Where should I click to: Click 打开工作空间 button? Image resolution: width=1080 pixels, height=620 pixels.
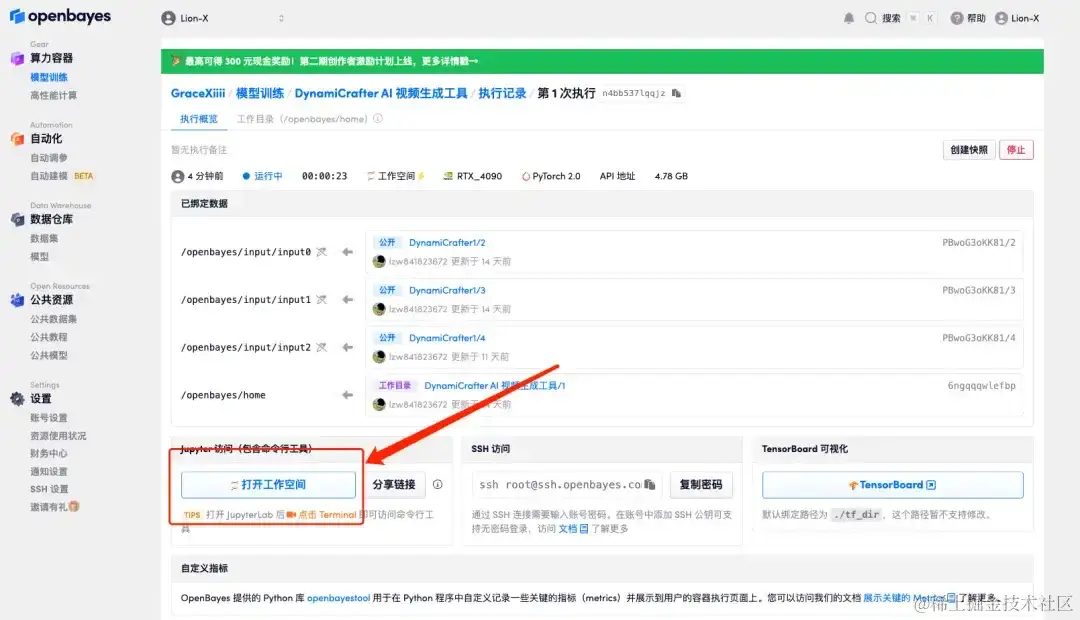[x=268, y=485]
